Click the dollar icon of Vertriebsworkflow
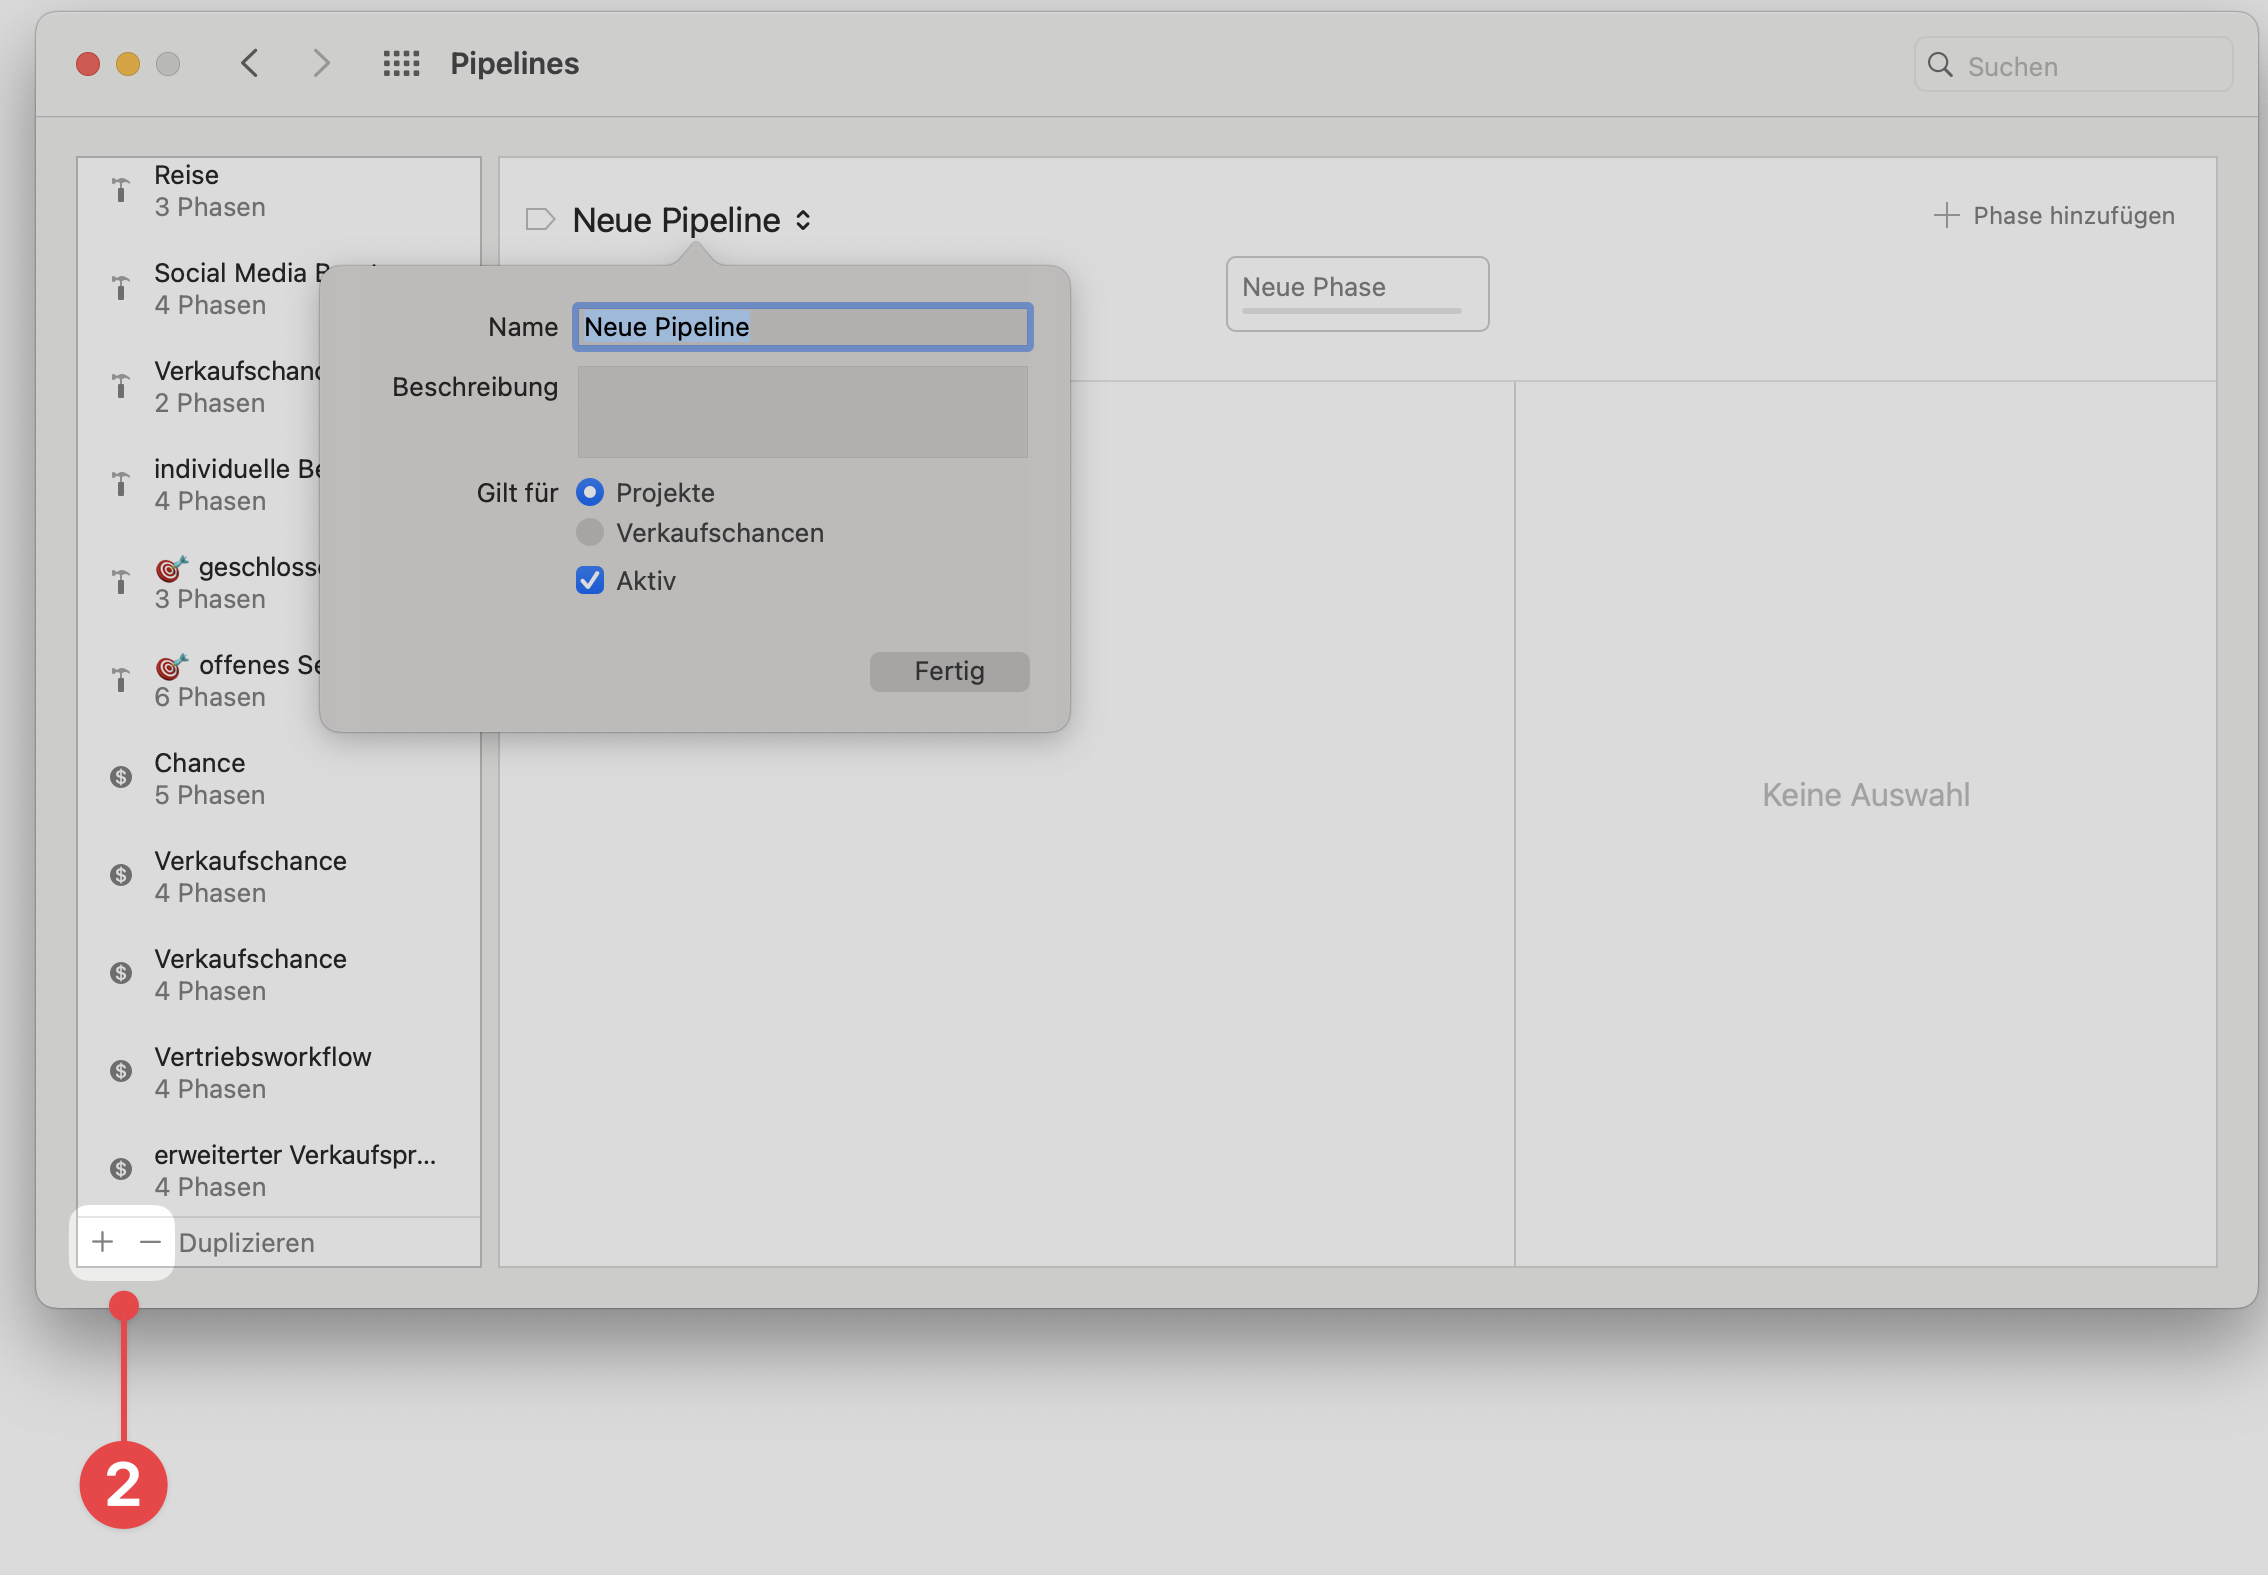2268x1575 pixels. pos(121,1071)
